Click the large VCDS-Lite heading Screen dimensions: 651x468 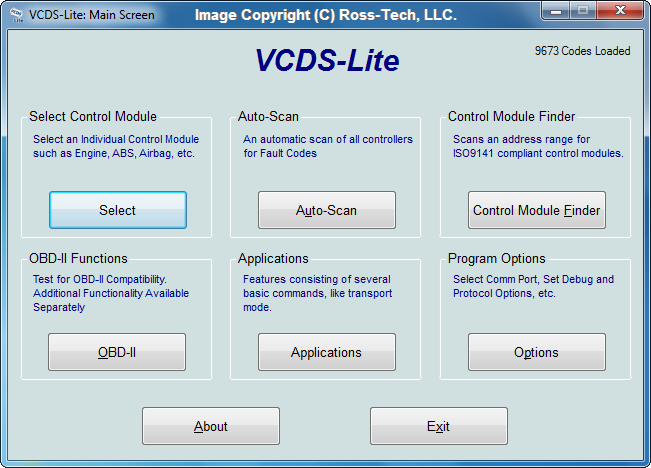pos(326,61)
